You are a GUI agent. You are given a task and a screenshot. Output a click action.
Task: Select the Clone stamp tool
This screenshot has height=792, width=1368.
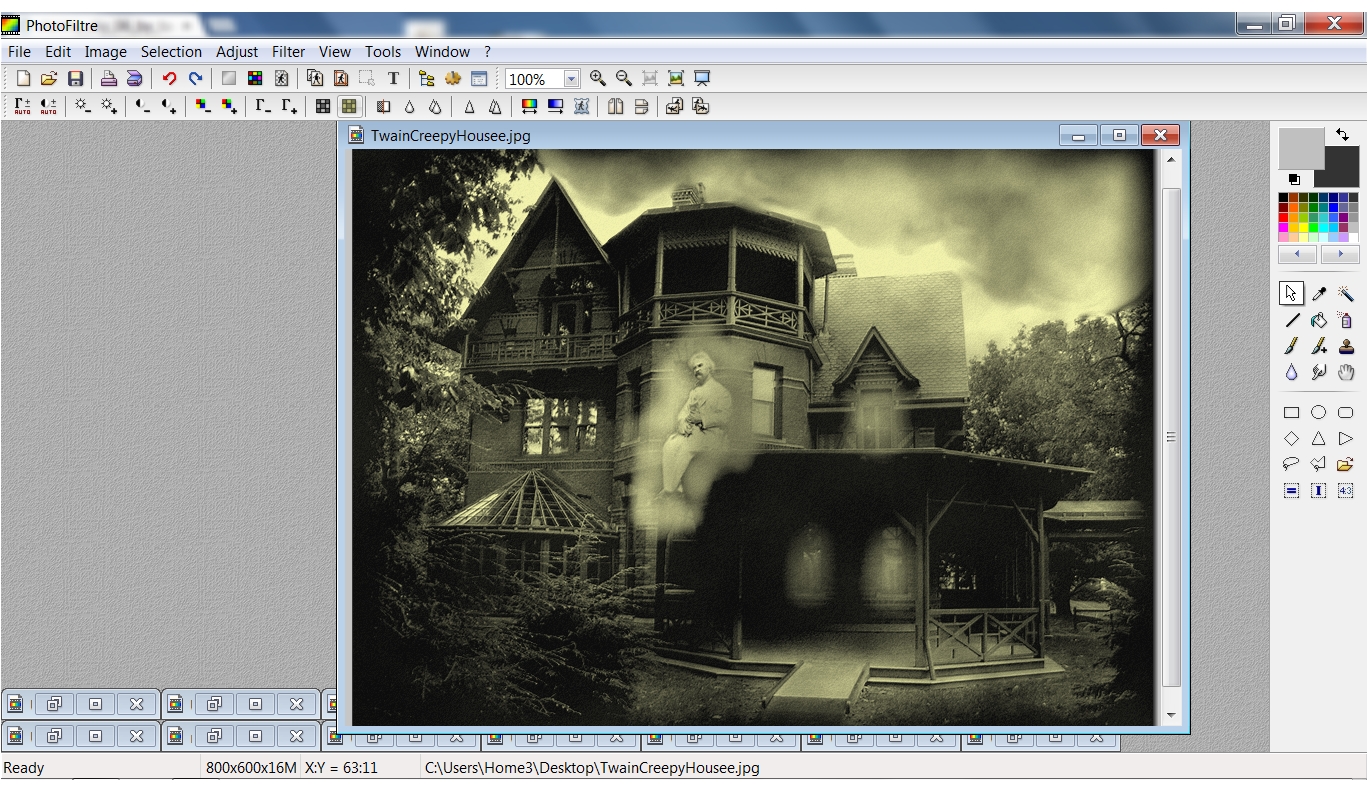point(1346,347)
